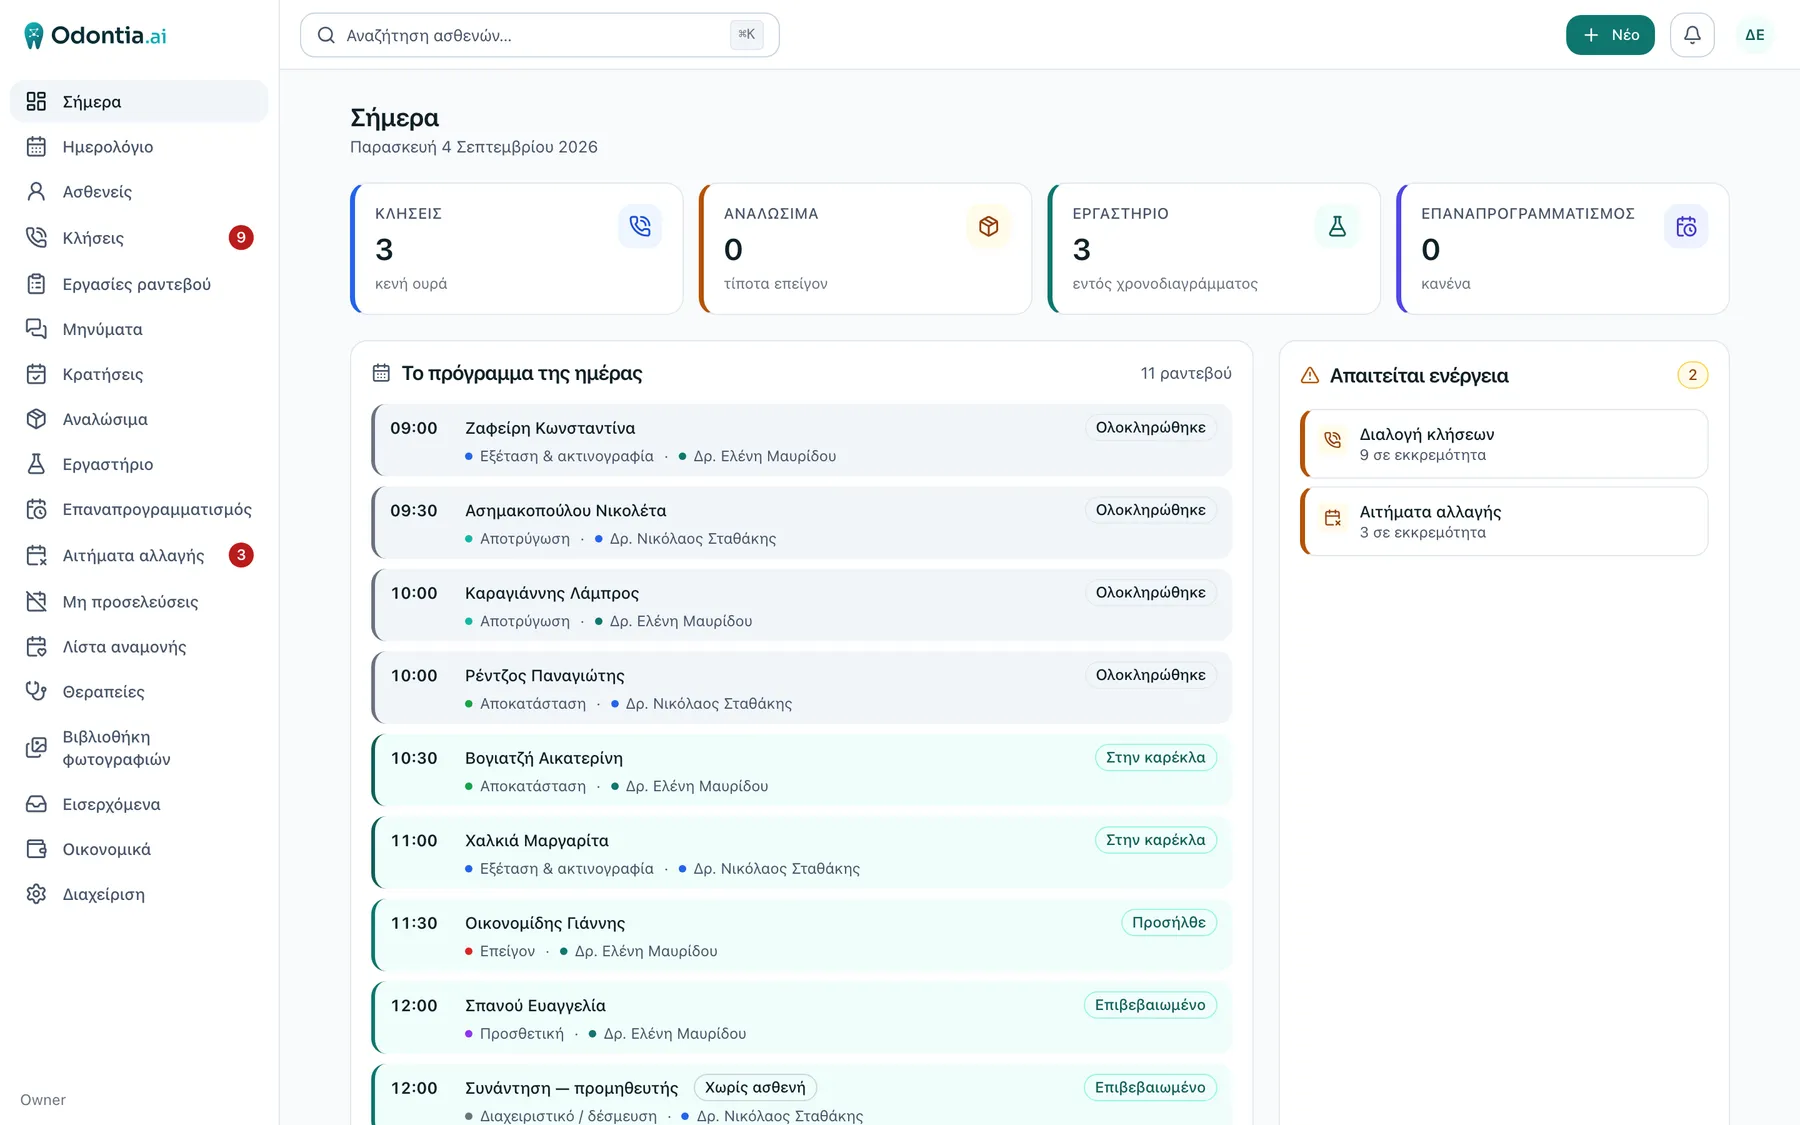Viewport: 1800px width, 1125px height.
Task: Open the Διαλογή κλήσεων action card
Action: point(1504,444)
